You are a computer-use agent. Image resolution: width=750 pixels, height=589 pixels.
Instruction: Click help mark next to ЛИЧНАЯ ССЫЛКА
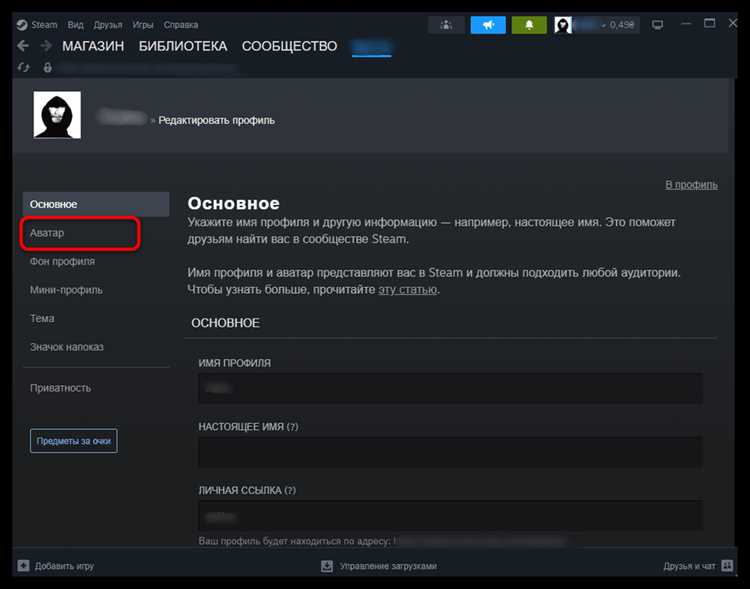point(290,490)
